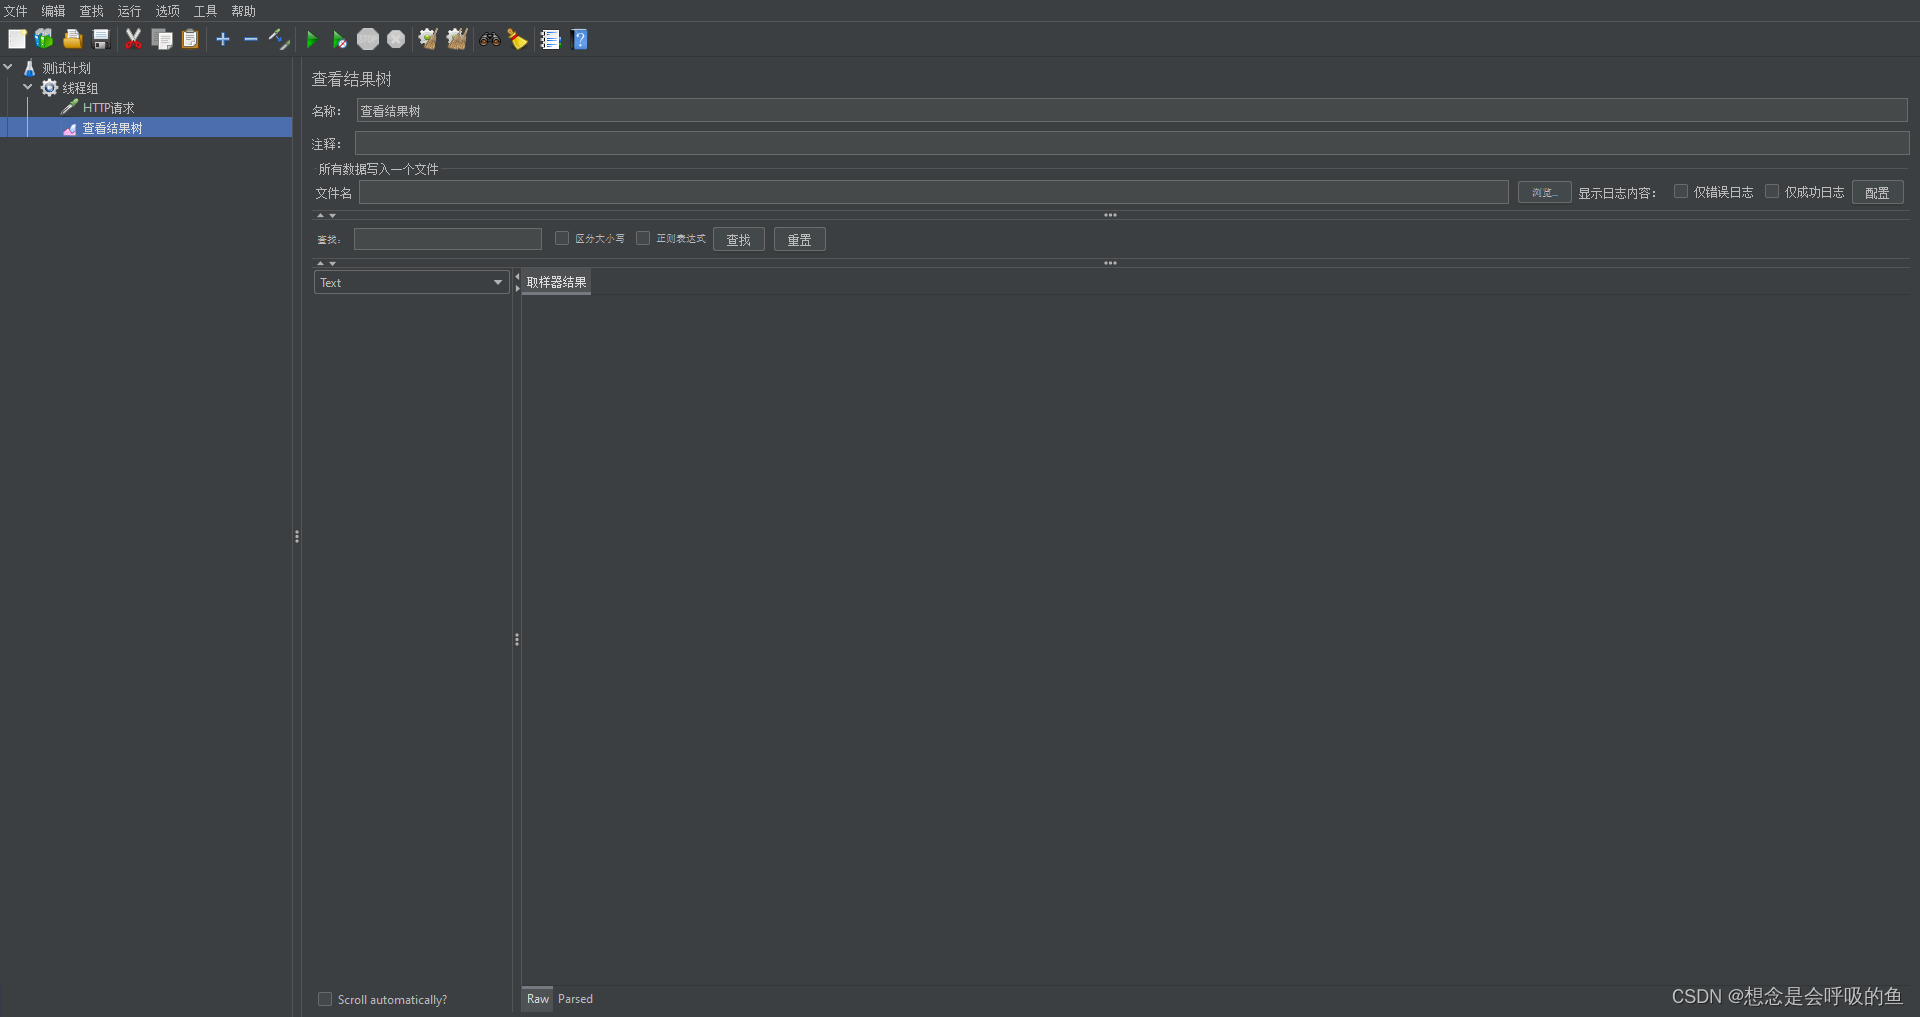
Task: Click collapse arrows above search row
Action: [327, 215]
